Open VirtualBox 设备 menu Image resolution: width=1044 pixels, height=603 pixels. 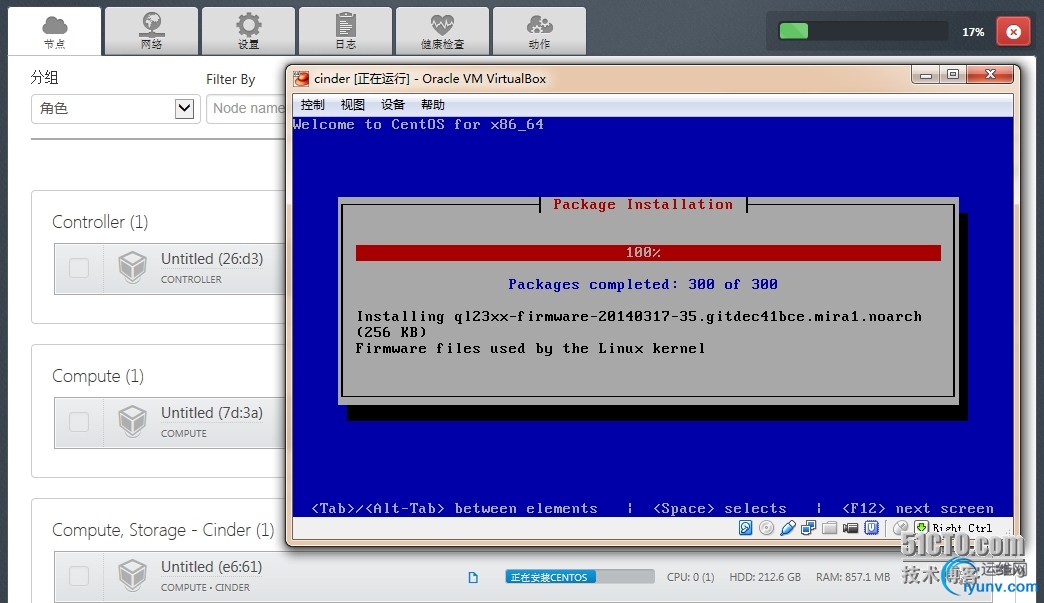(x=393, y=104)
